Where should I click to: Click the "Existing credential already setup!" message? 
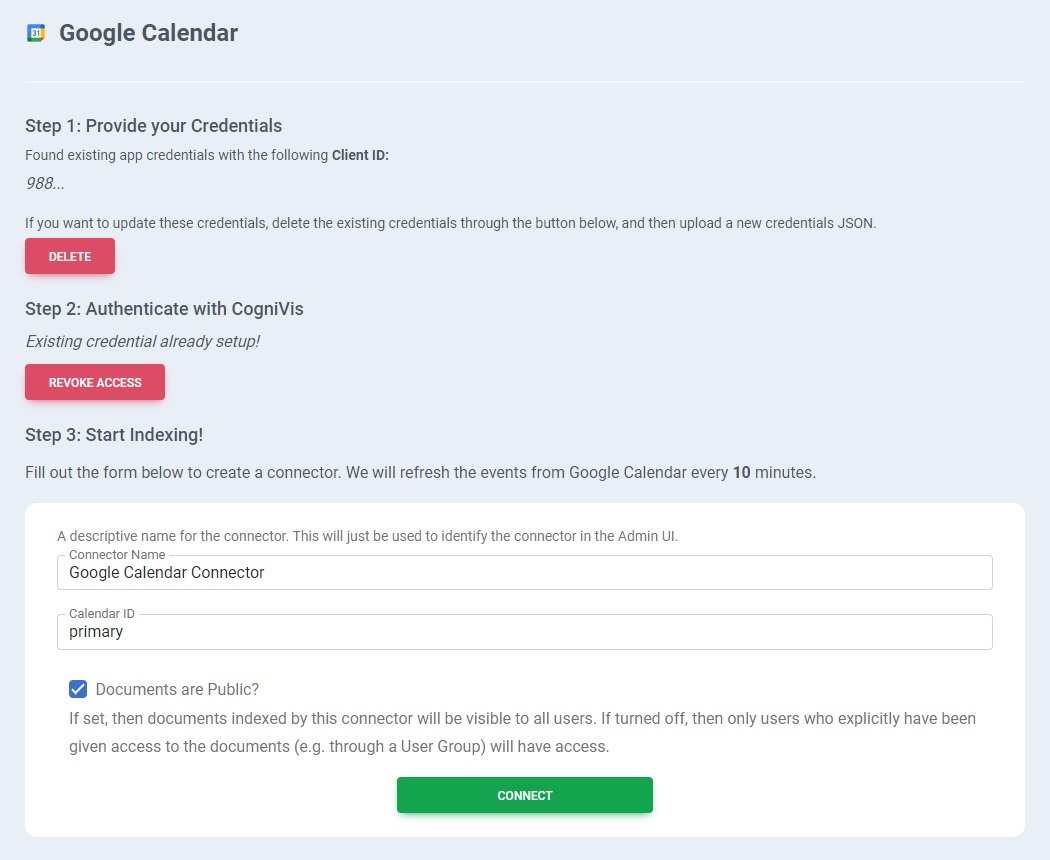coord(142,341)
